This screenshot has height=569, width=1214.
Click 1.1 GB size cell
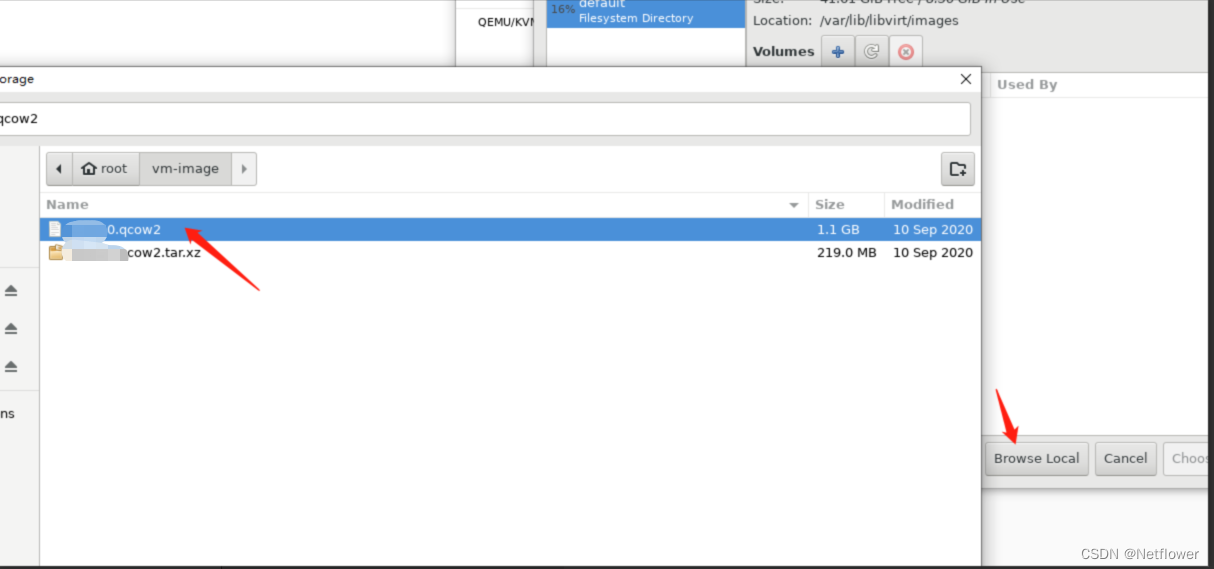[837, 229]
